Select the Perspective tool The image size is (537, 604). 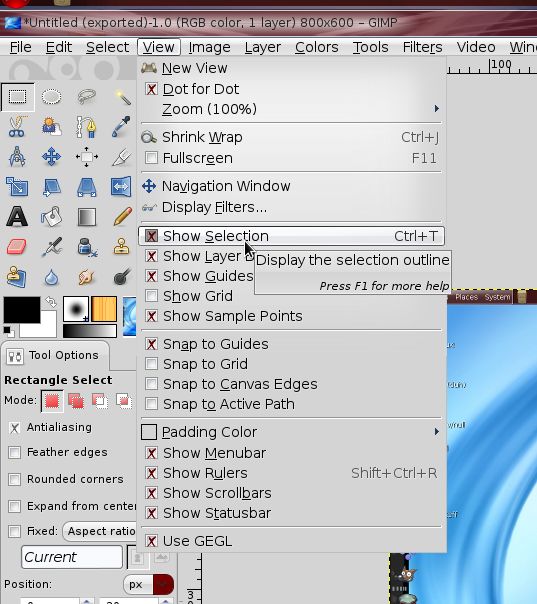[86, 187]
